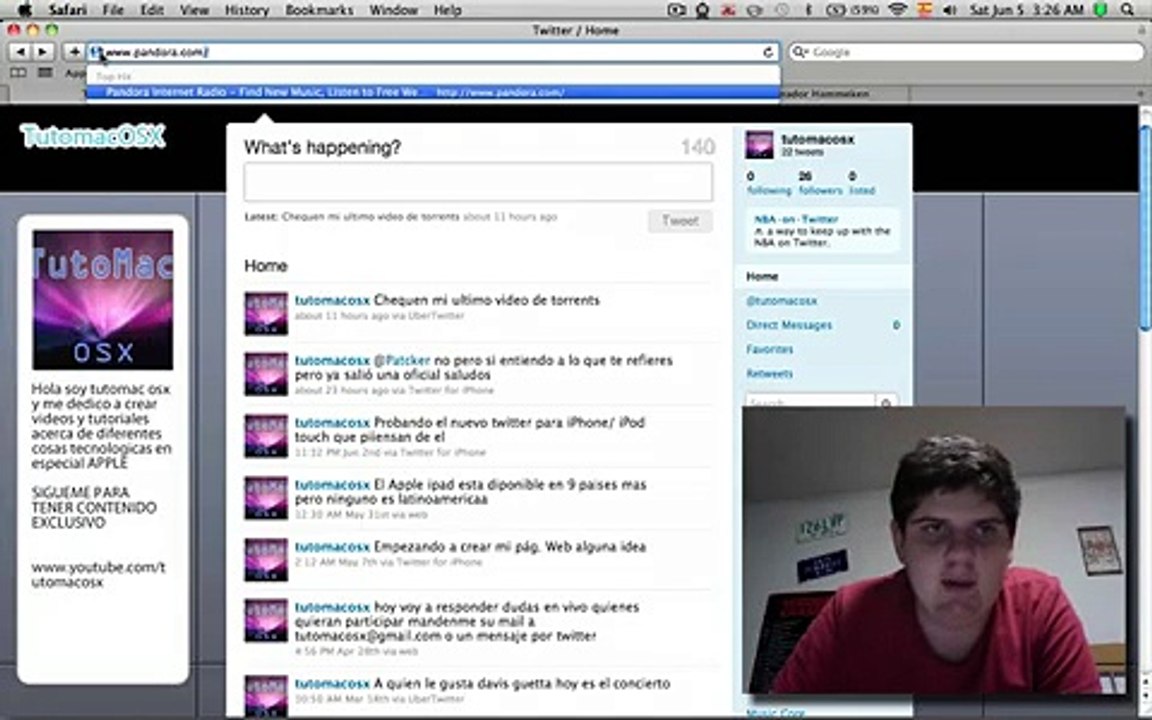Click the Bluetooth menu bar icon

tap(809, 10)
